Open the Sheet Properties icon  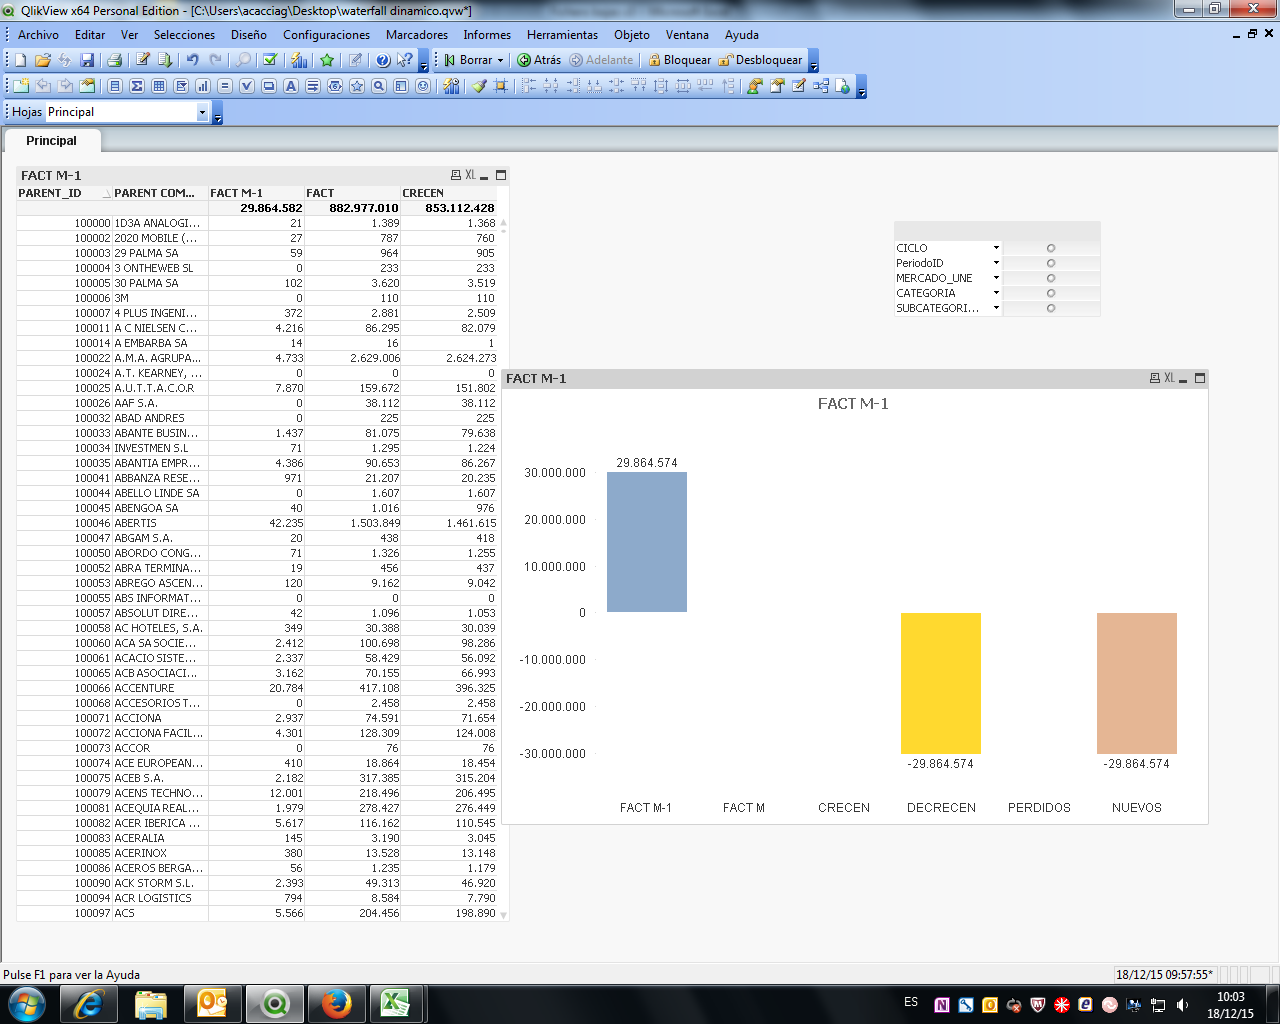(87, 86)
